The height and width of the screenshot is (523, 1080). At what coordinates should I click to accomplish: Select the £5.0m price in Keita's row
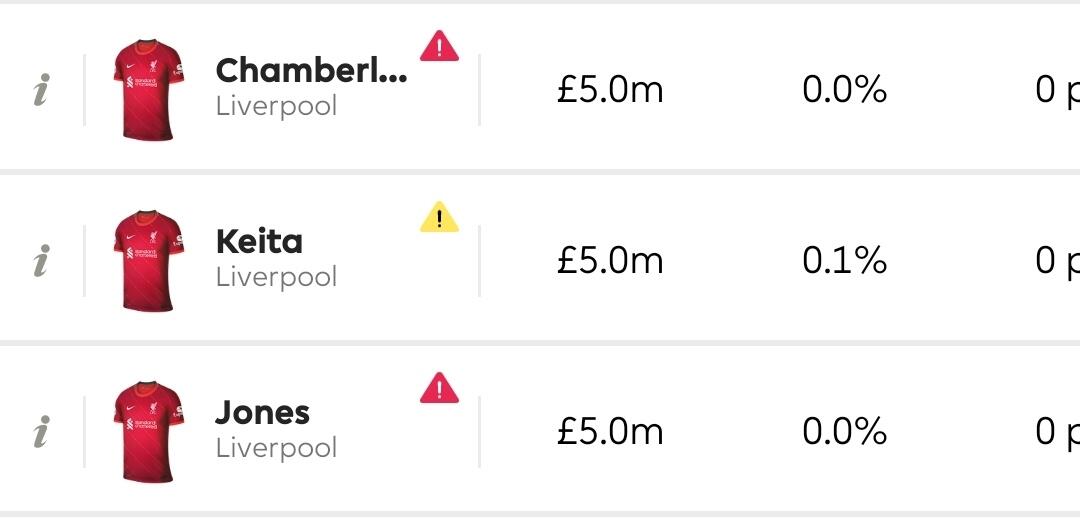coord(610,262)
